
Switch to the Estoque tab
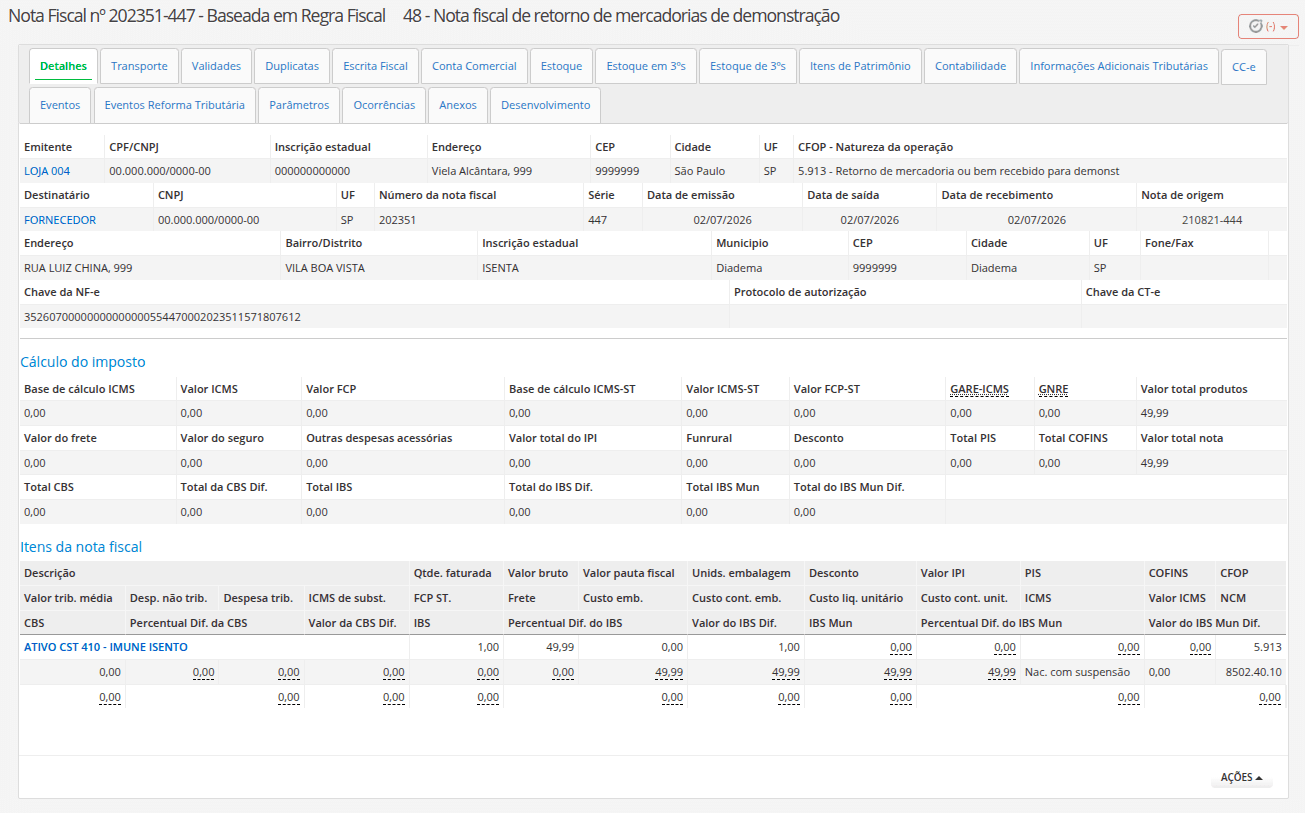pos(561,66)
